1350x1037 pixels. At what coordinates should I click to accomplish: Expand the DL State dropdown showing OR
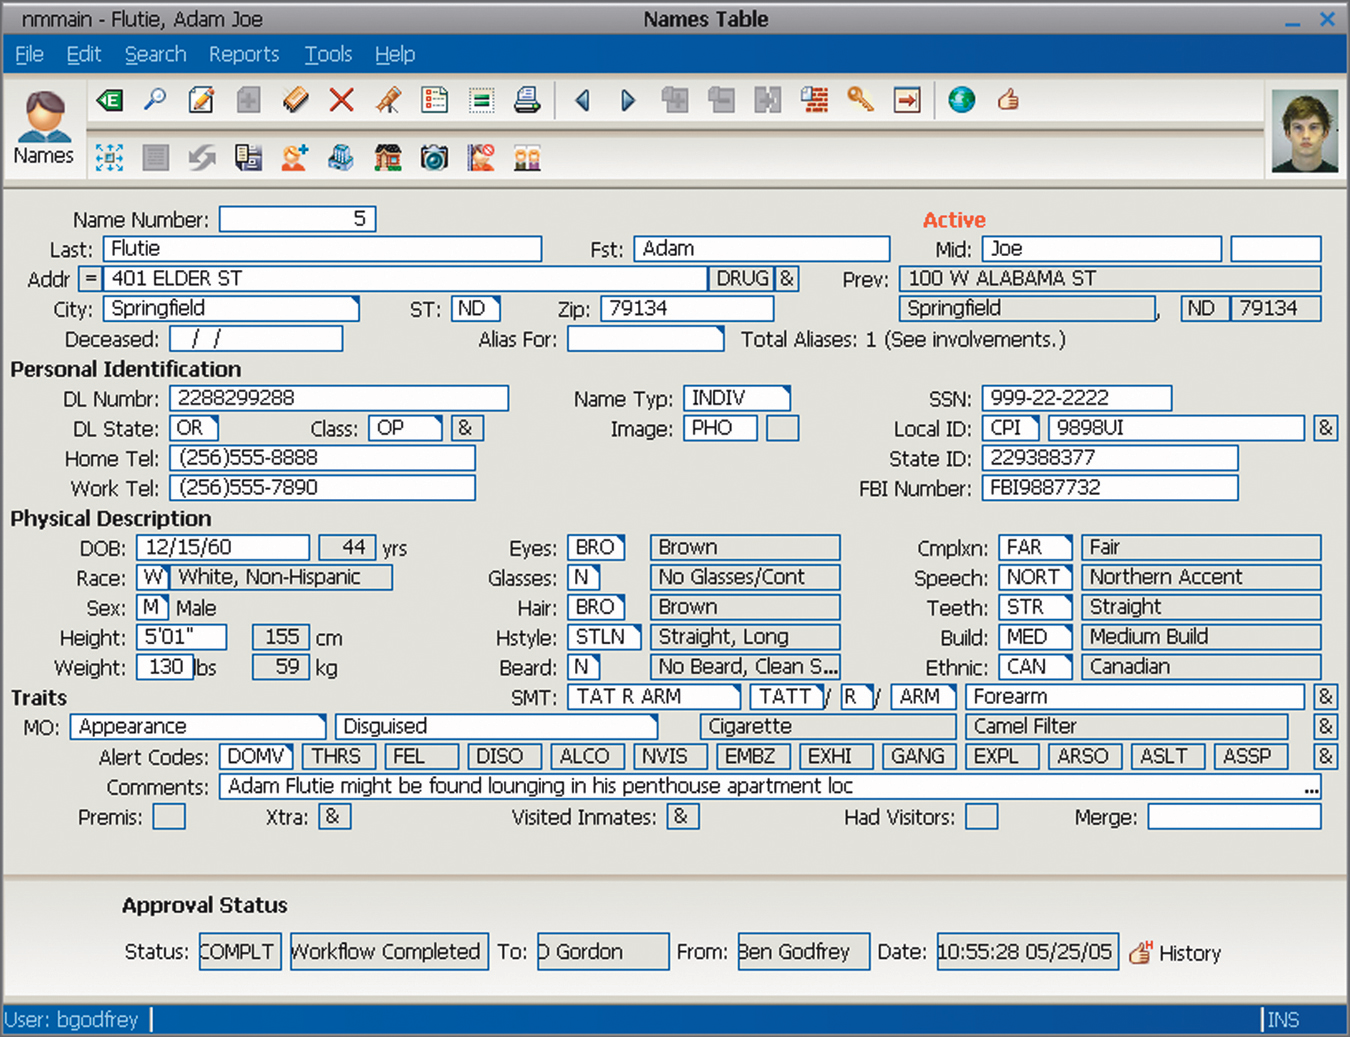pos(194,428)
